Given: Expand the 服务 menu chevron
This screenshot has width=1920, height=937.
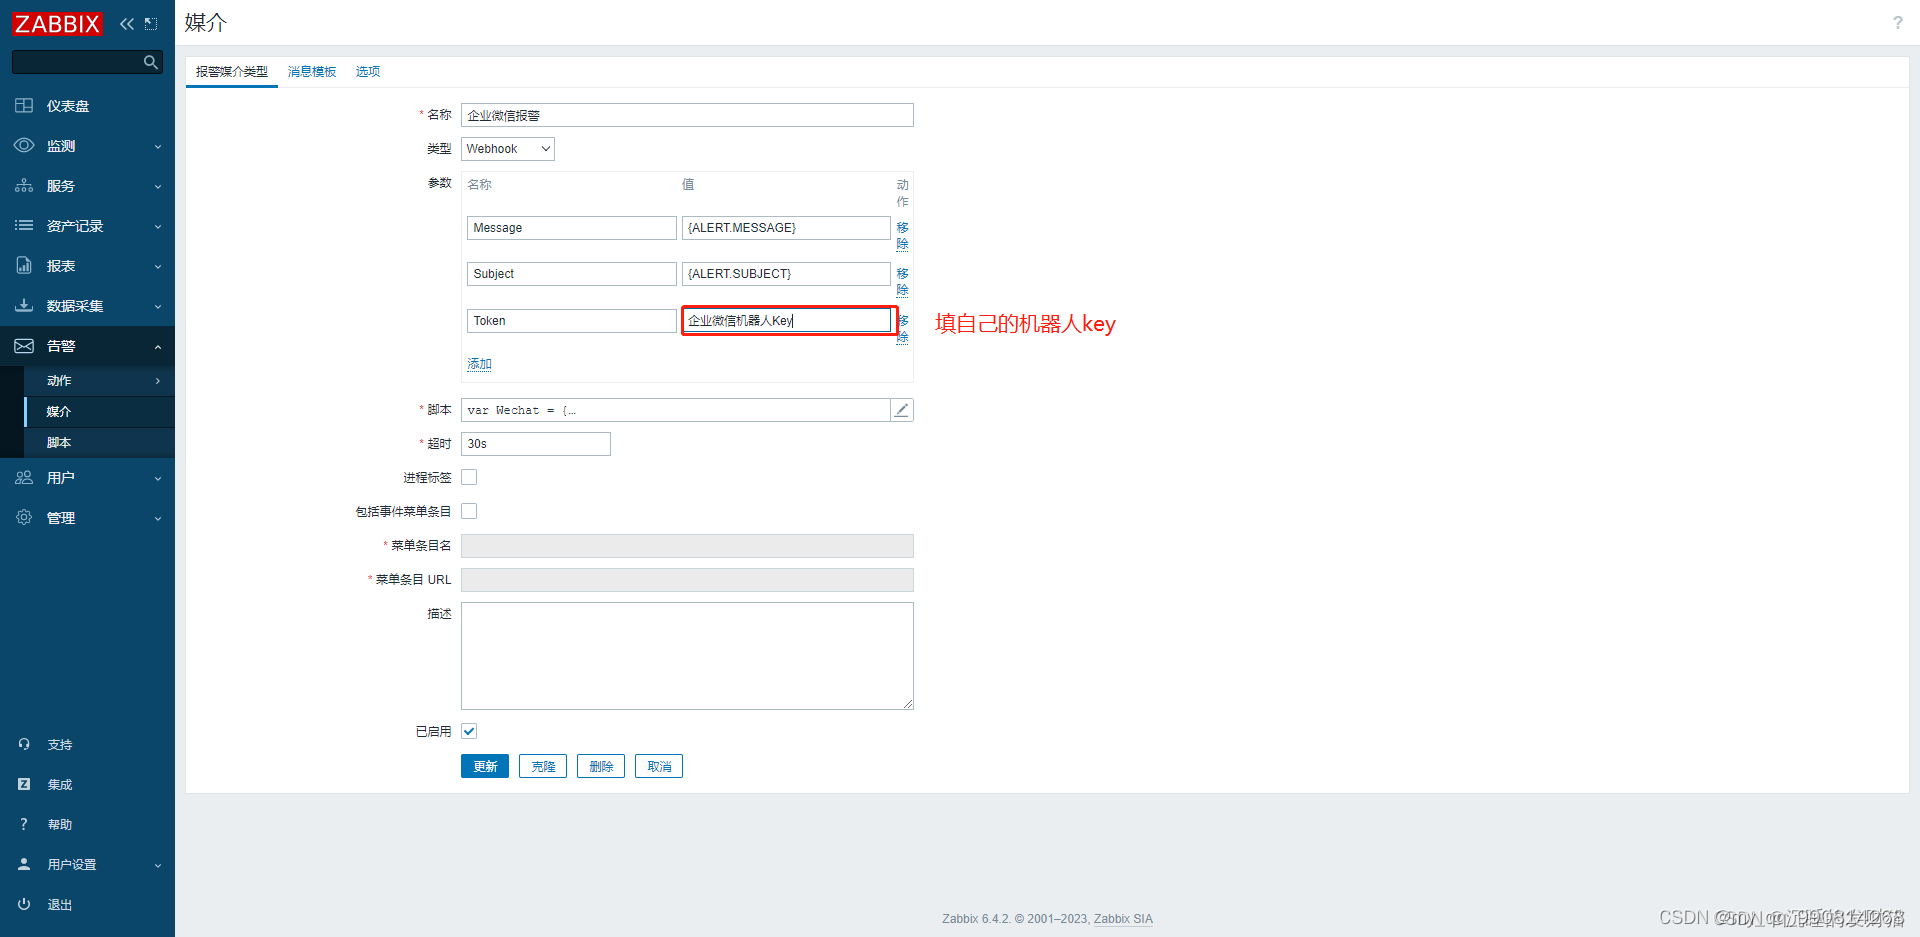Looking at the screenshot, I should click(158, 187).
